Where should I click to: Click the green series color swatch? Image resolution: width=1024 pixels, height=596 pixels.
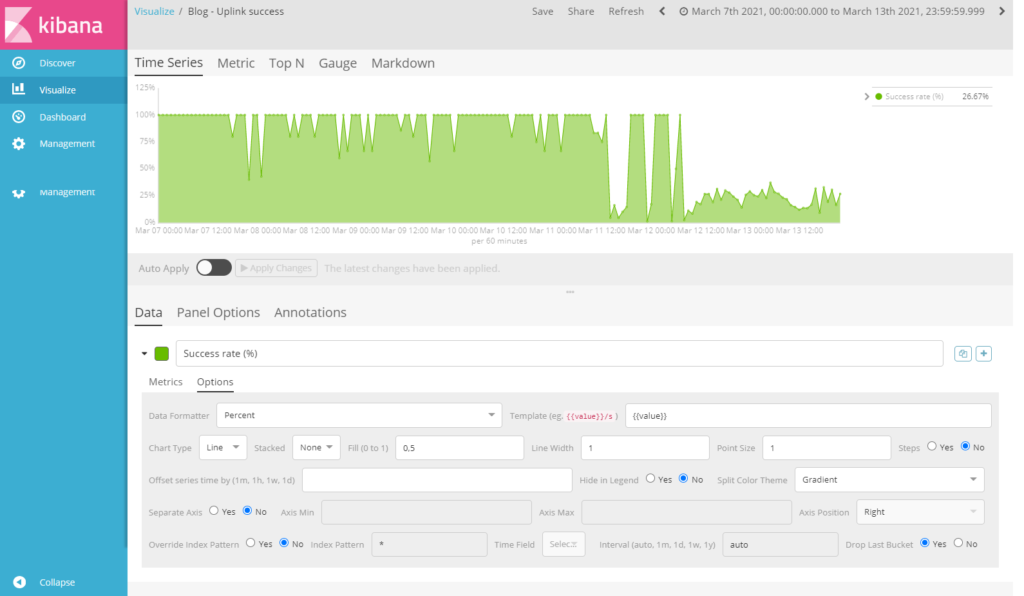[161, 354]
